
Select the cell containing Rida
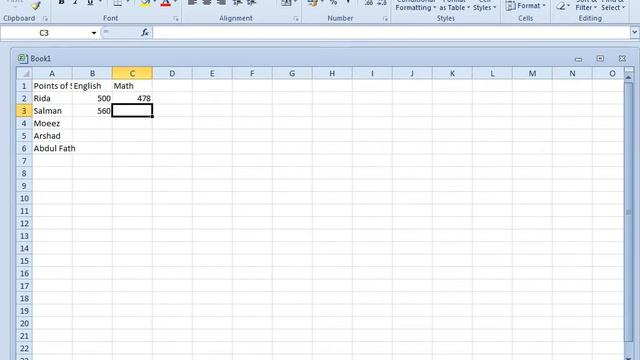pos(52,98)
